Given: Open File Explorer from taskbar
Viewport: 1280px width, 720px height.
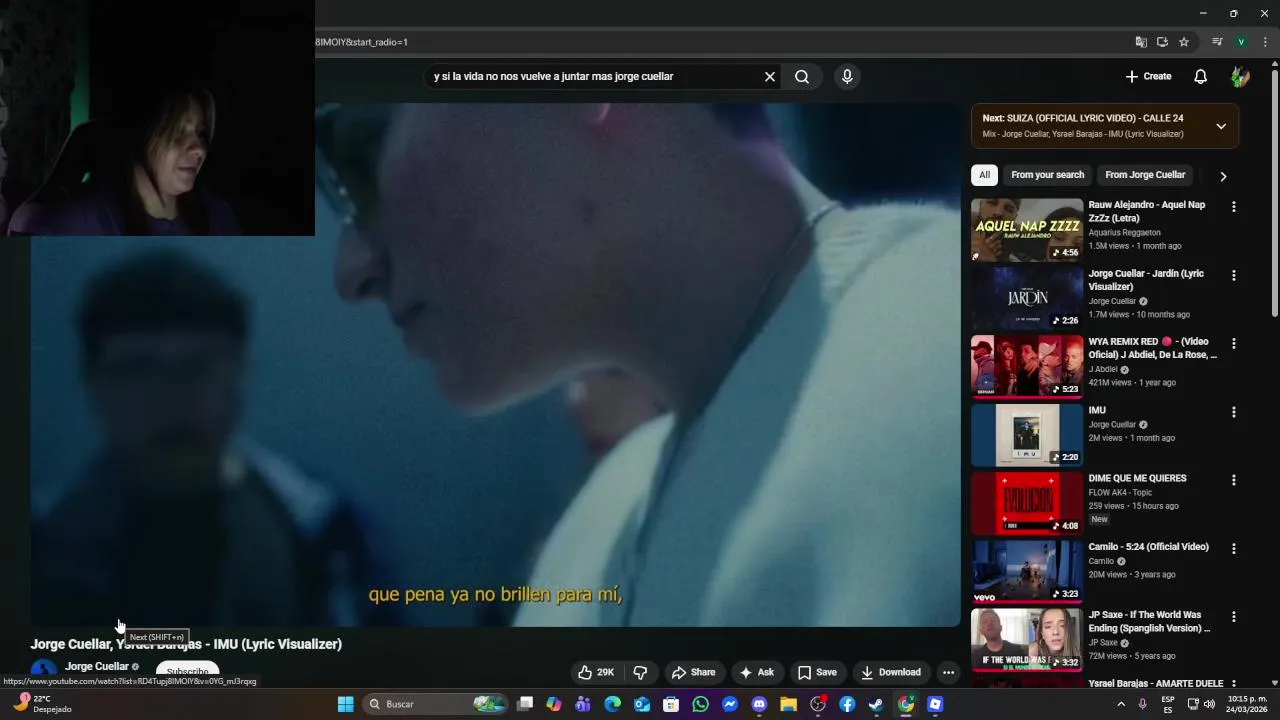Looking at the screenshot, I should [x=788, y=704].
